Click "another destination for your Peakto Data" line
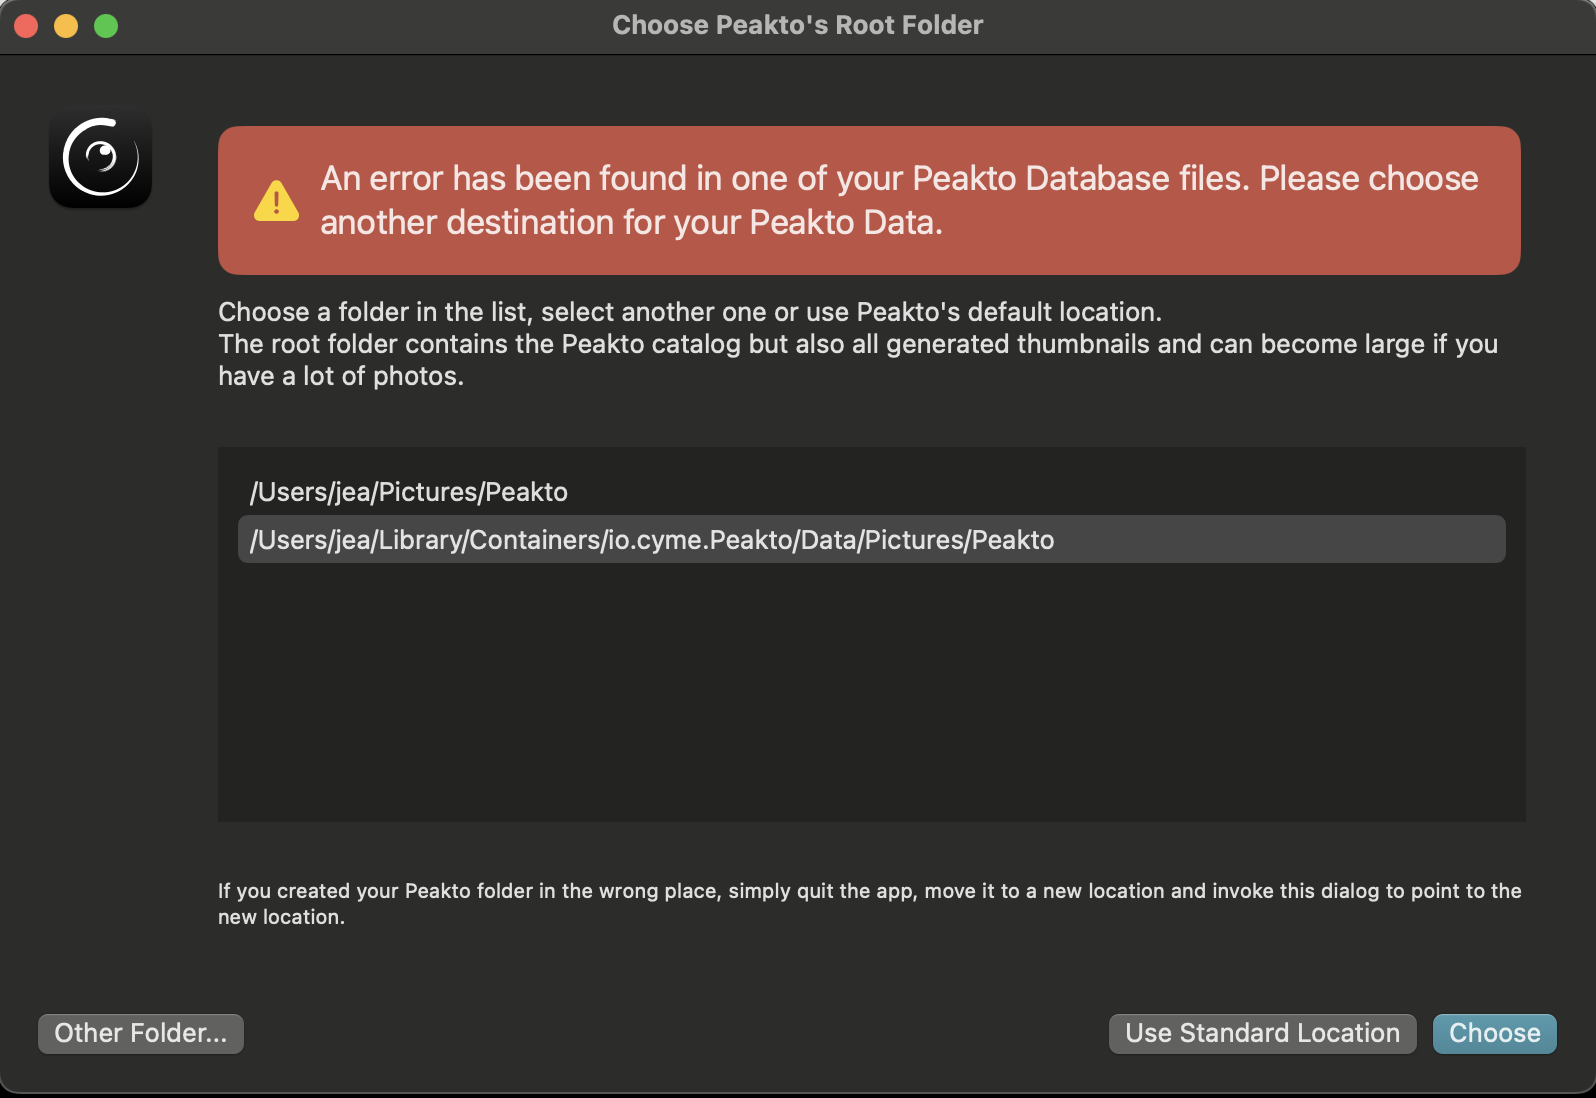 (631, 222)
